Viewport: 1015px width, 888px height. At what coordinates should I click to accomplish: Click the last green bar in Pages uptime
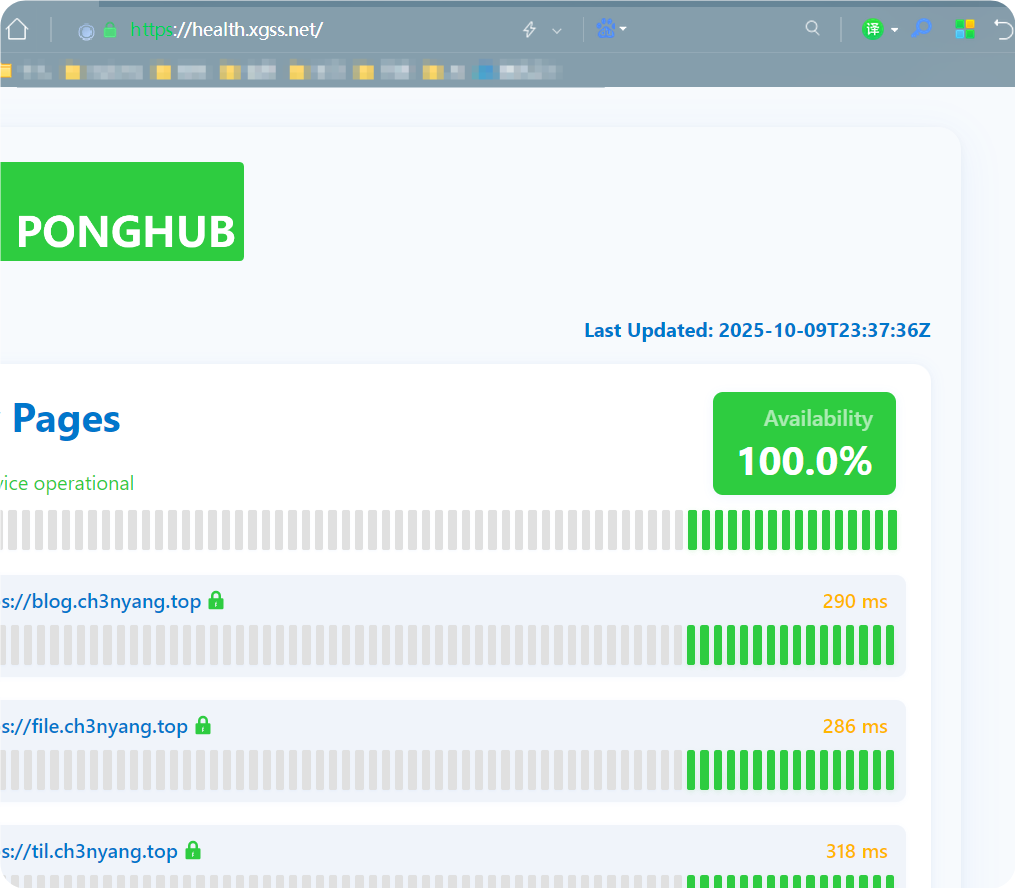(x=892, y=530)
